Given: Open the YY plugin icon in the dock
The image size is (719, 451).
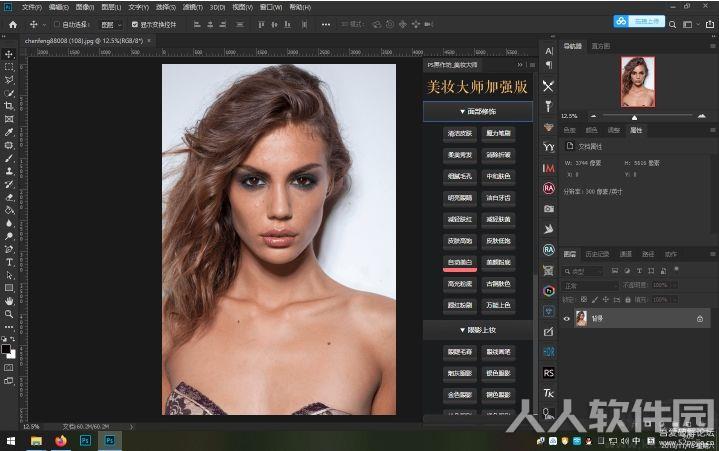Looking at the screenshot, I should click(x=548, y=147).
